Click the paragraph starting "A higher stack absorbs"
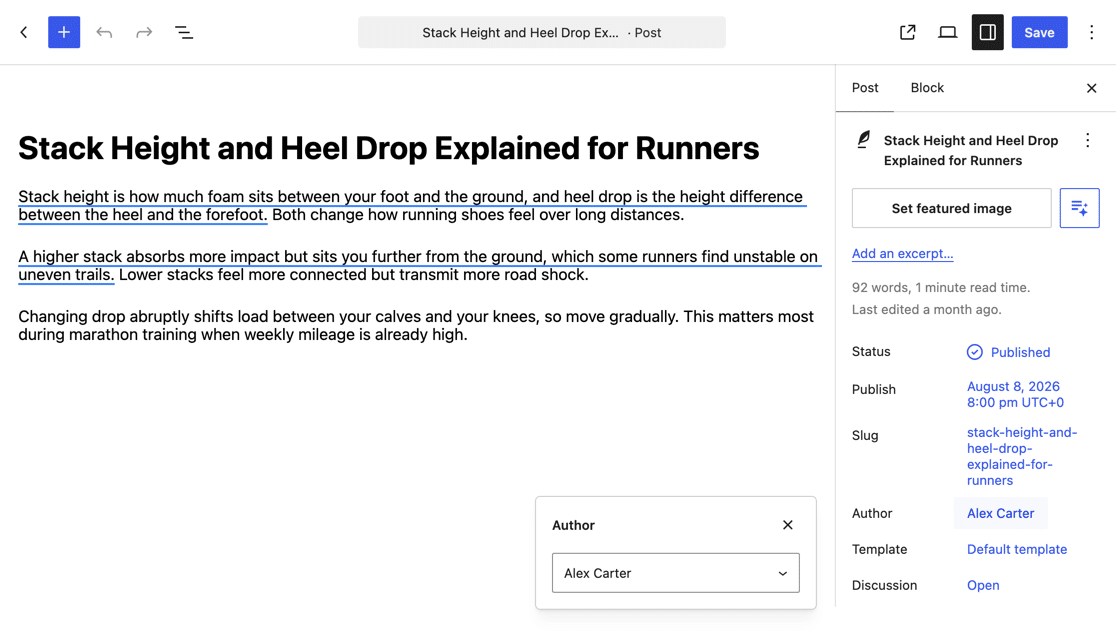The image size is (1116, 640). (x=418, y=266)
